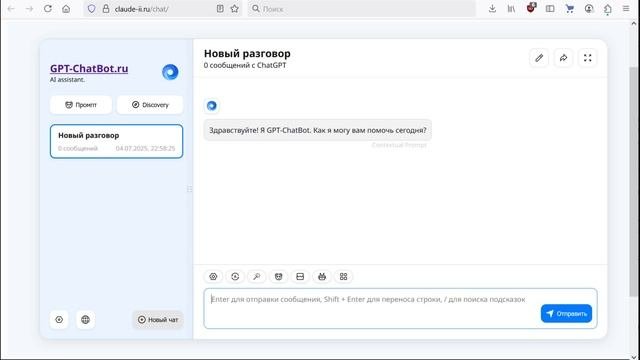Open the browser account icon
Image resolution: width=640 pixels, height=360 pixels.
pos(589,9)
